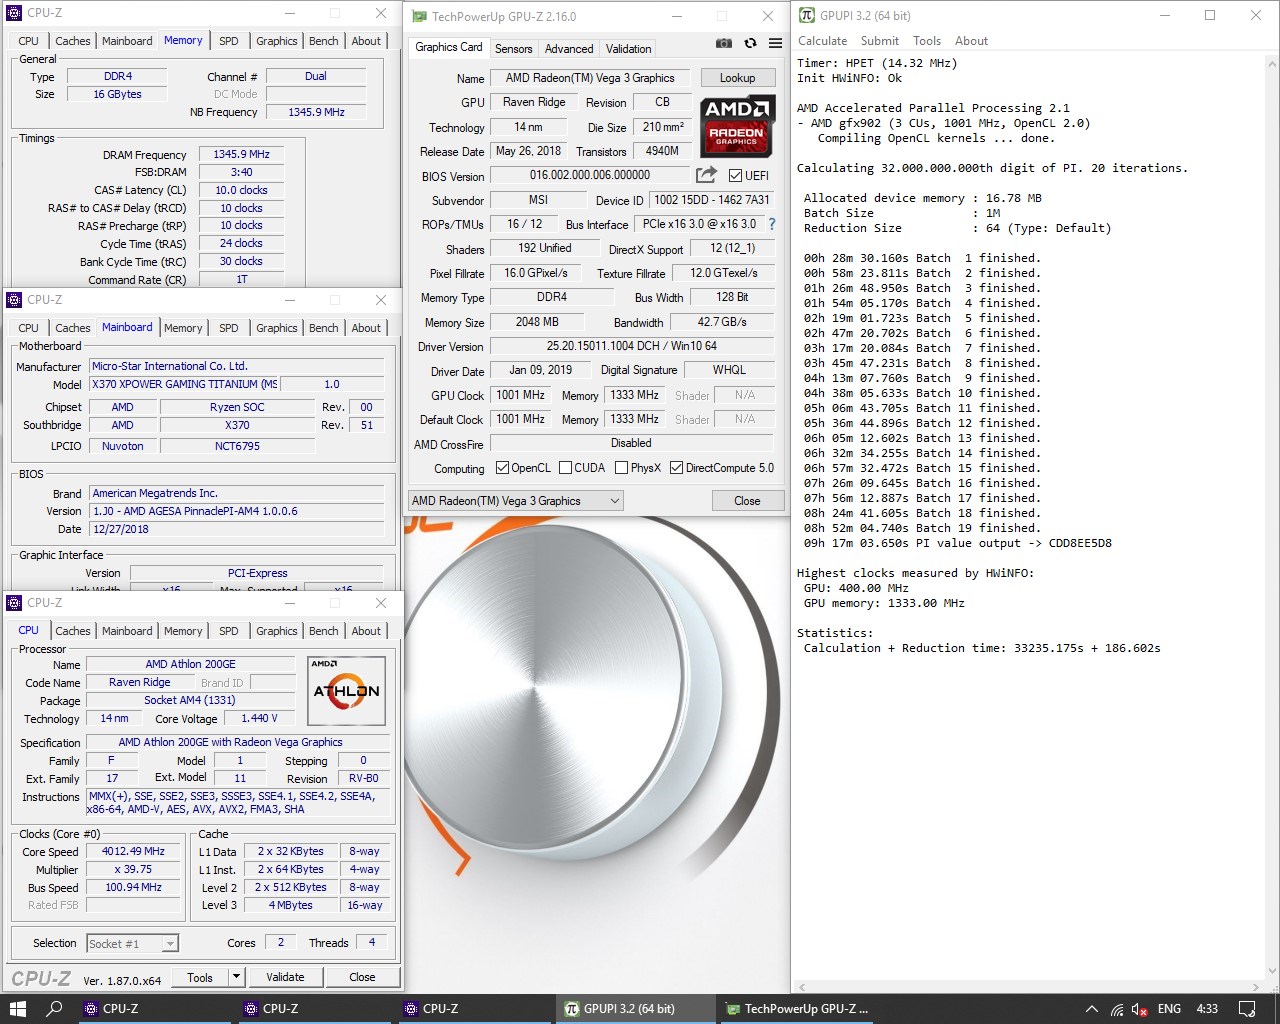Switch to GPUPI 3.2 taskbar button

pyautogui.click(x=635, y=1008)
